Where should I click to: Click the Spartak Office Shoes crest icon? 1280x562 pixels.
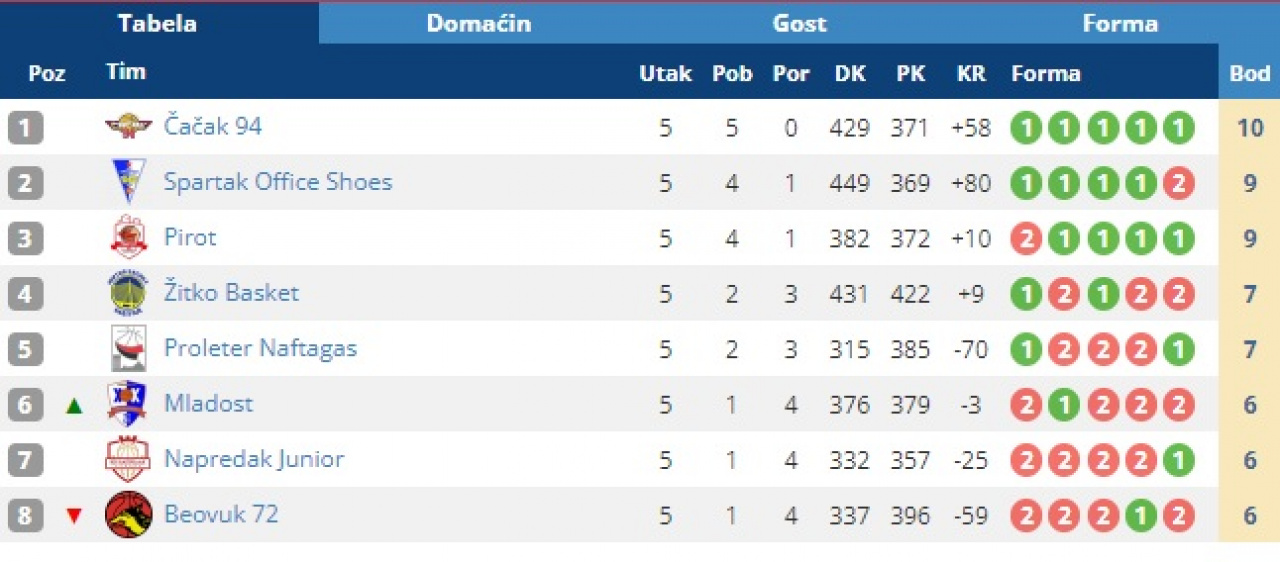pyautogui.click(x=128, y=182)
